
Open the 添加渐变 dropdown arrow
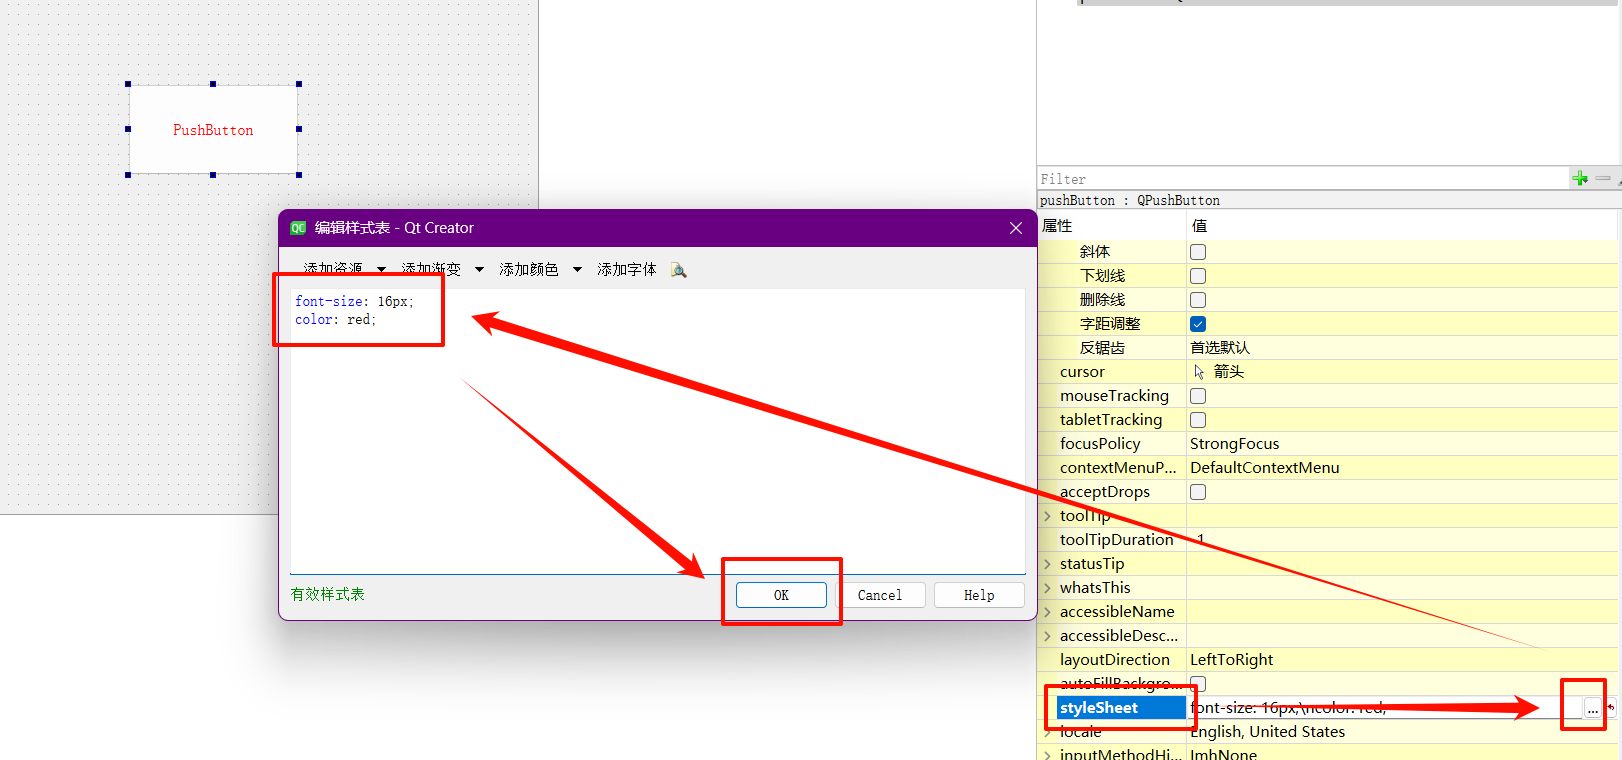(479, 270)
